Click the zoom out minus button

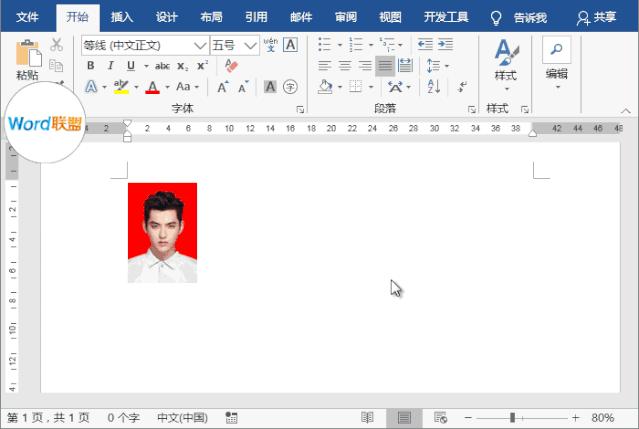[x=468, y=418]
